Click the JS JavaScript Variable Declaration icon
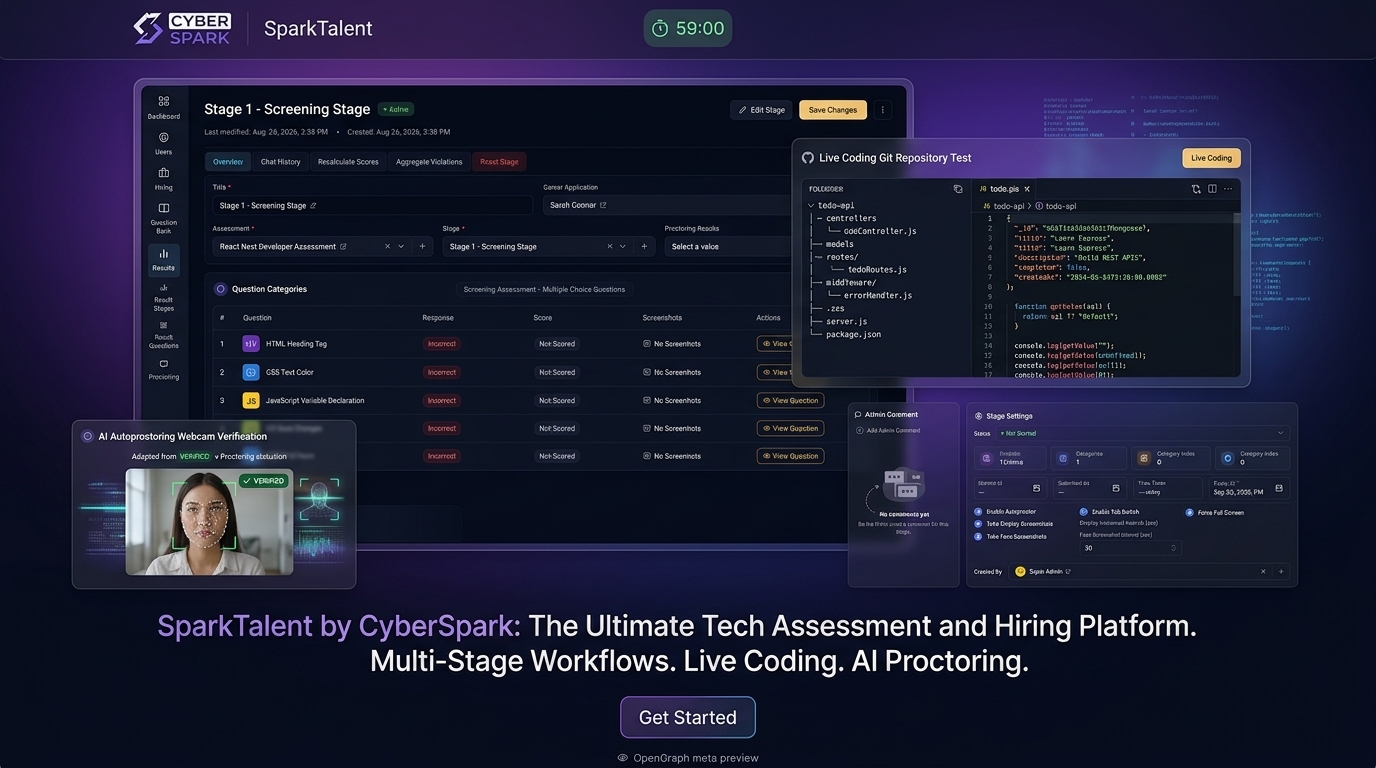1376x768 pixels. [x=251, y=400]
